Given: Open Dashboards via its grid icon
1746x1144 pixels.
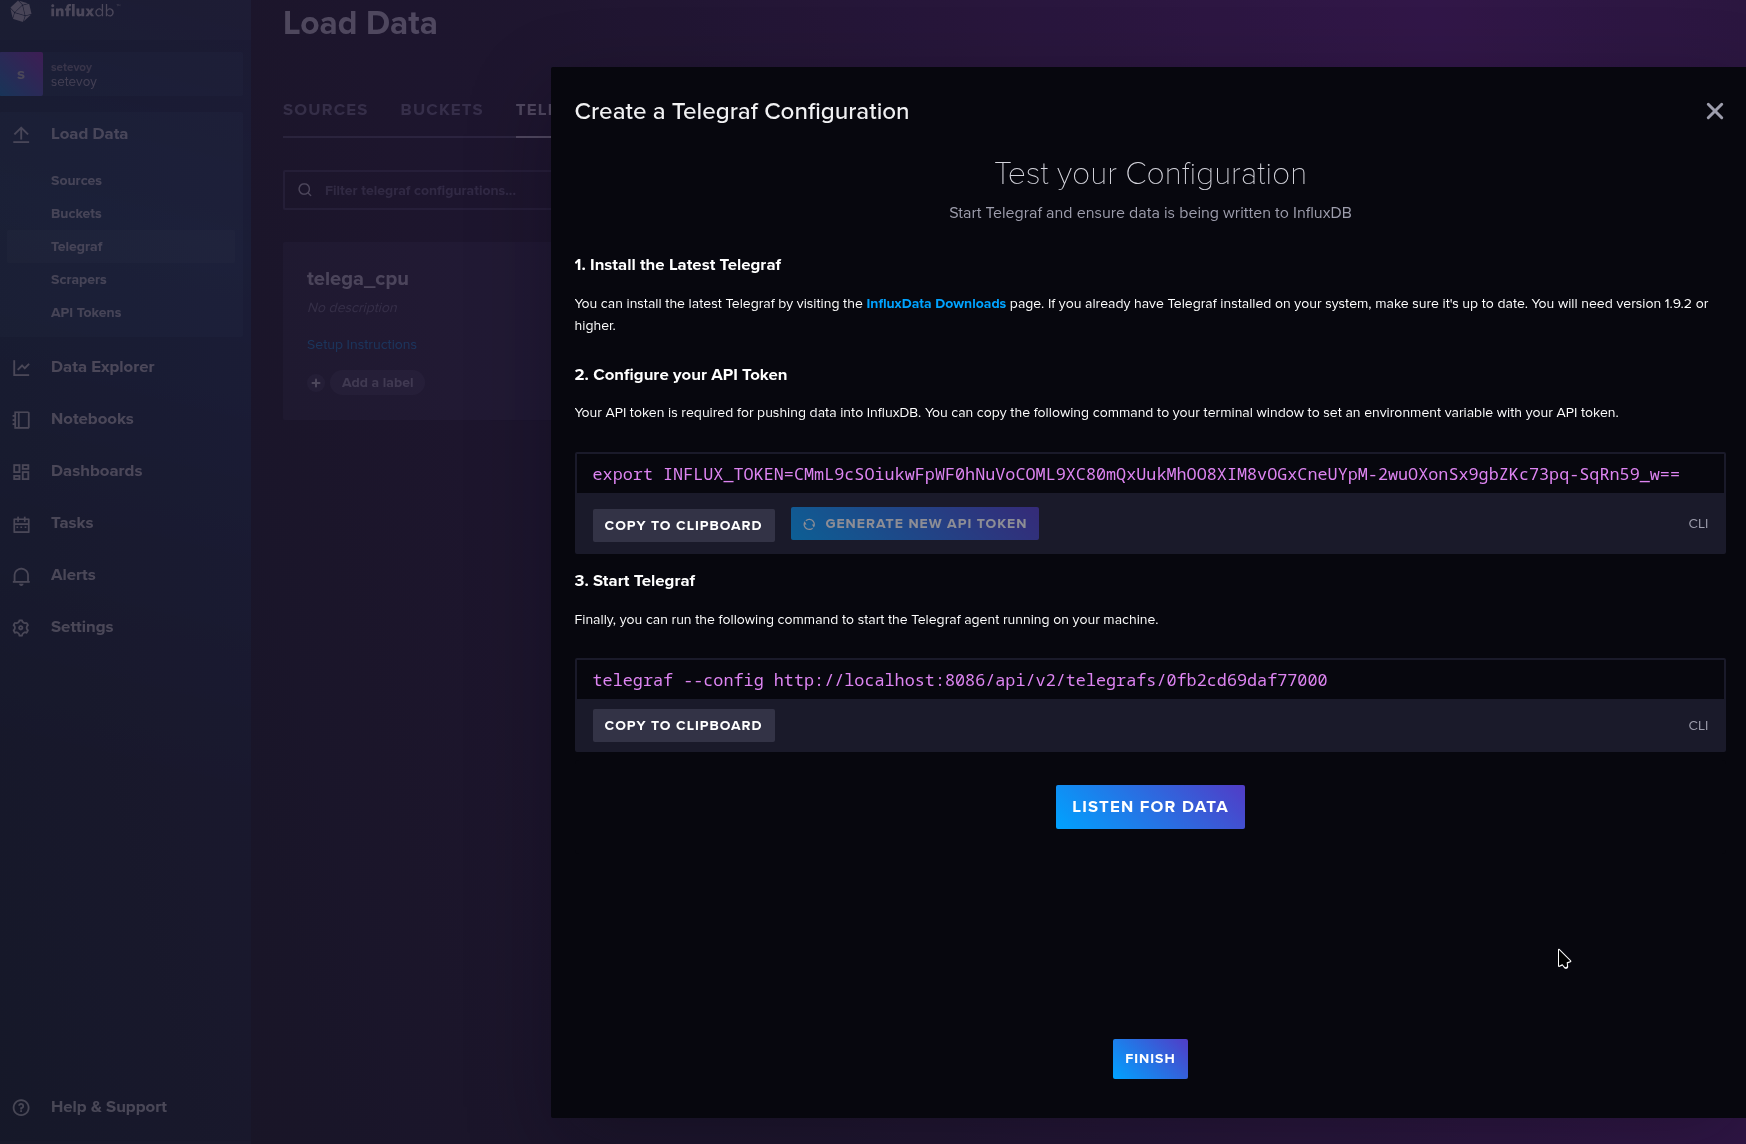Looking at the screenshot, I should 21,472.
